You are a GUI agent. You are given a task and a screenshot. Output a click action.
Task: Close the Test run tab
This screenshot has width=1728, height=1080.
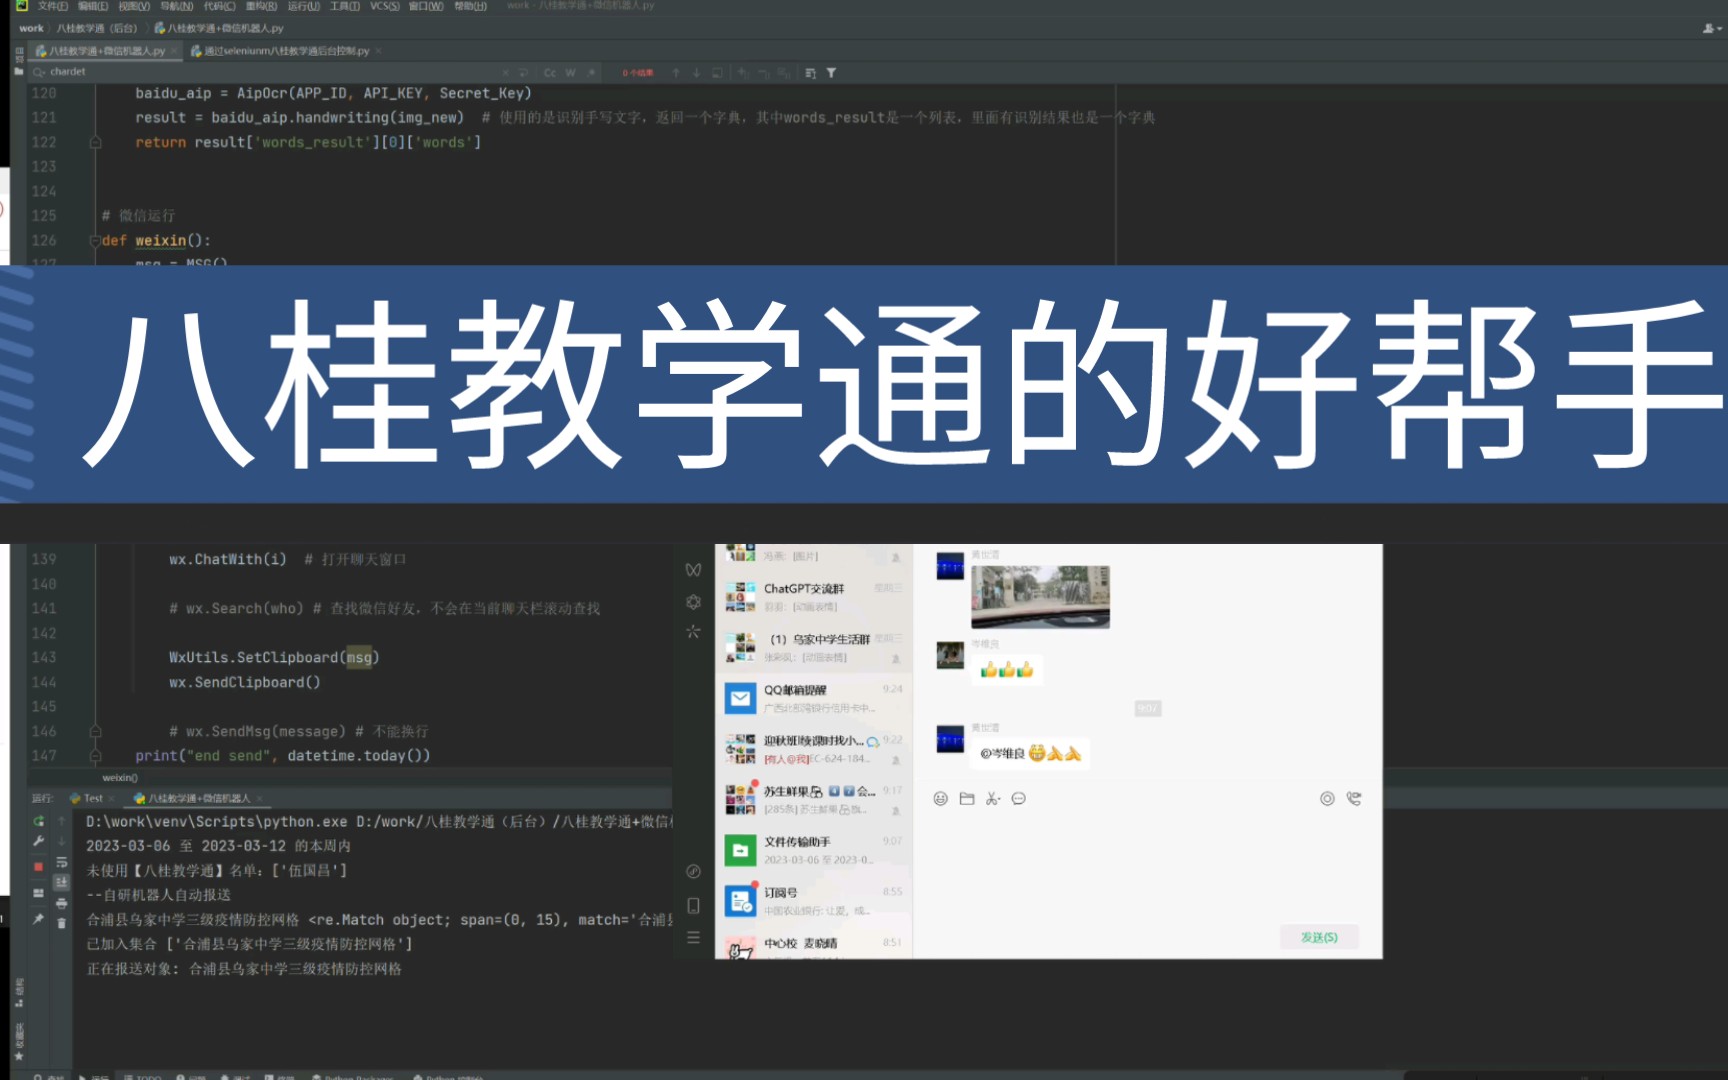pyautogui.click(x=112, y=798)
